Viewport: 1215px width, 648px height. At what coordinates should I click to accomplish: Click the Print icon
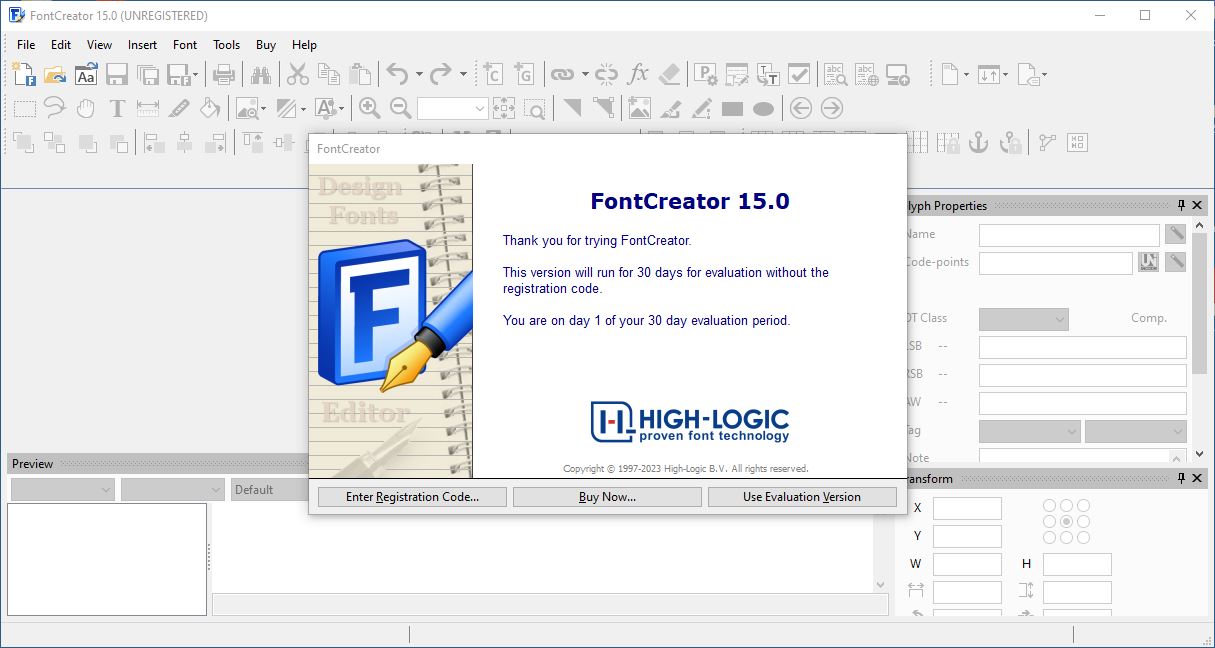[224, 74]
